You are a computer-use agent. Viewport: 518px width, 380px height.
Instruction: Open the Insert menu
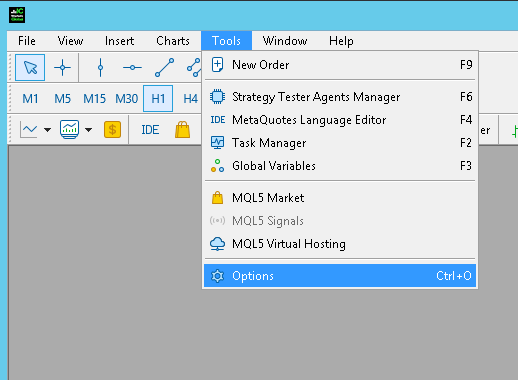point(119,41)
